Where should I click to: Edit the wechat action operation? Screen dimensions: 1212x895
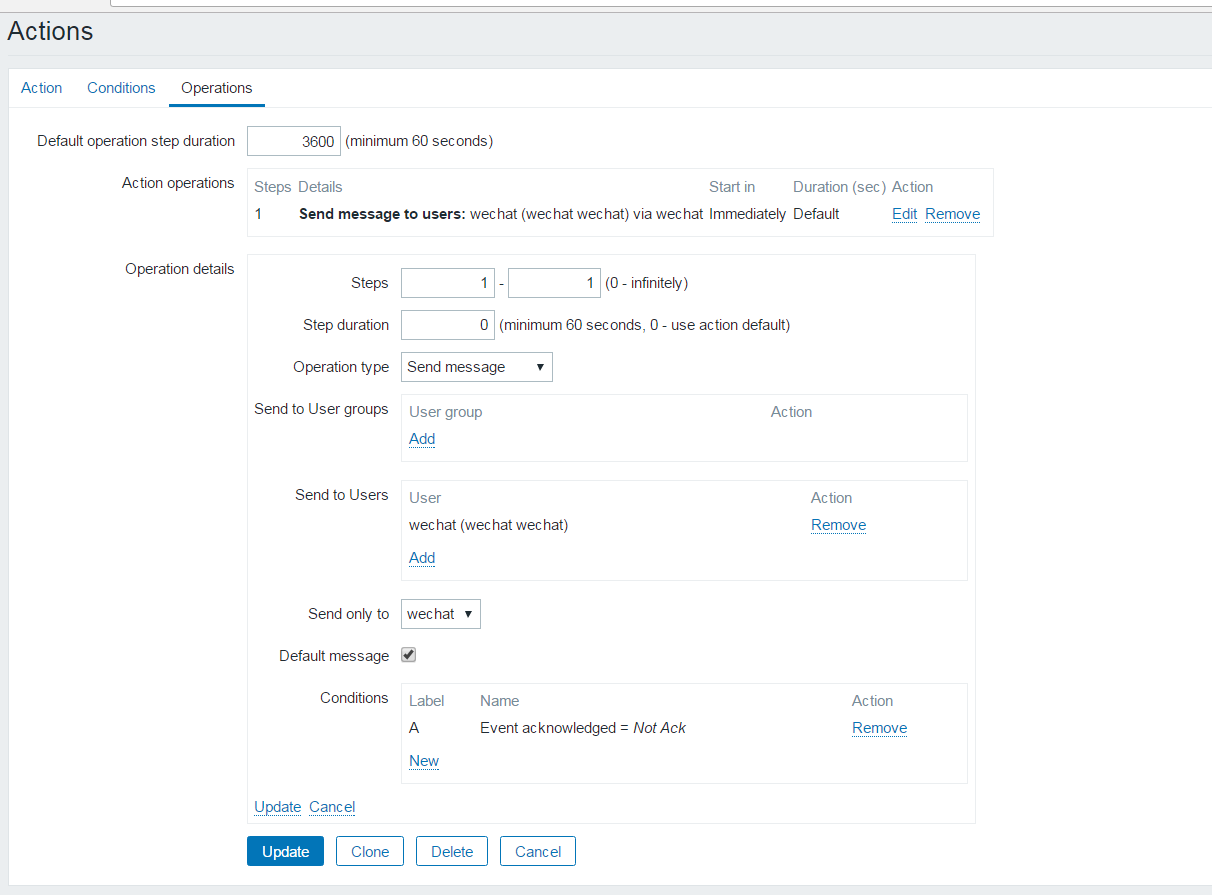click(904, 214)
